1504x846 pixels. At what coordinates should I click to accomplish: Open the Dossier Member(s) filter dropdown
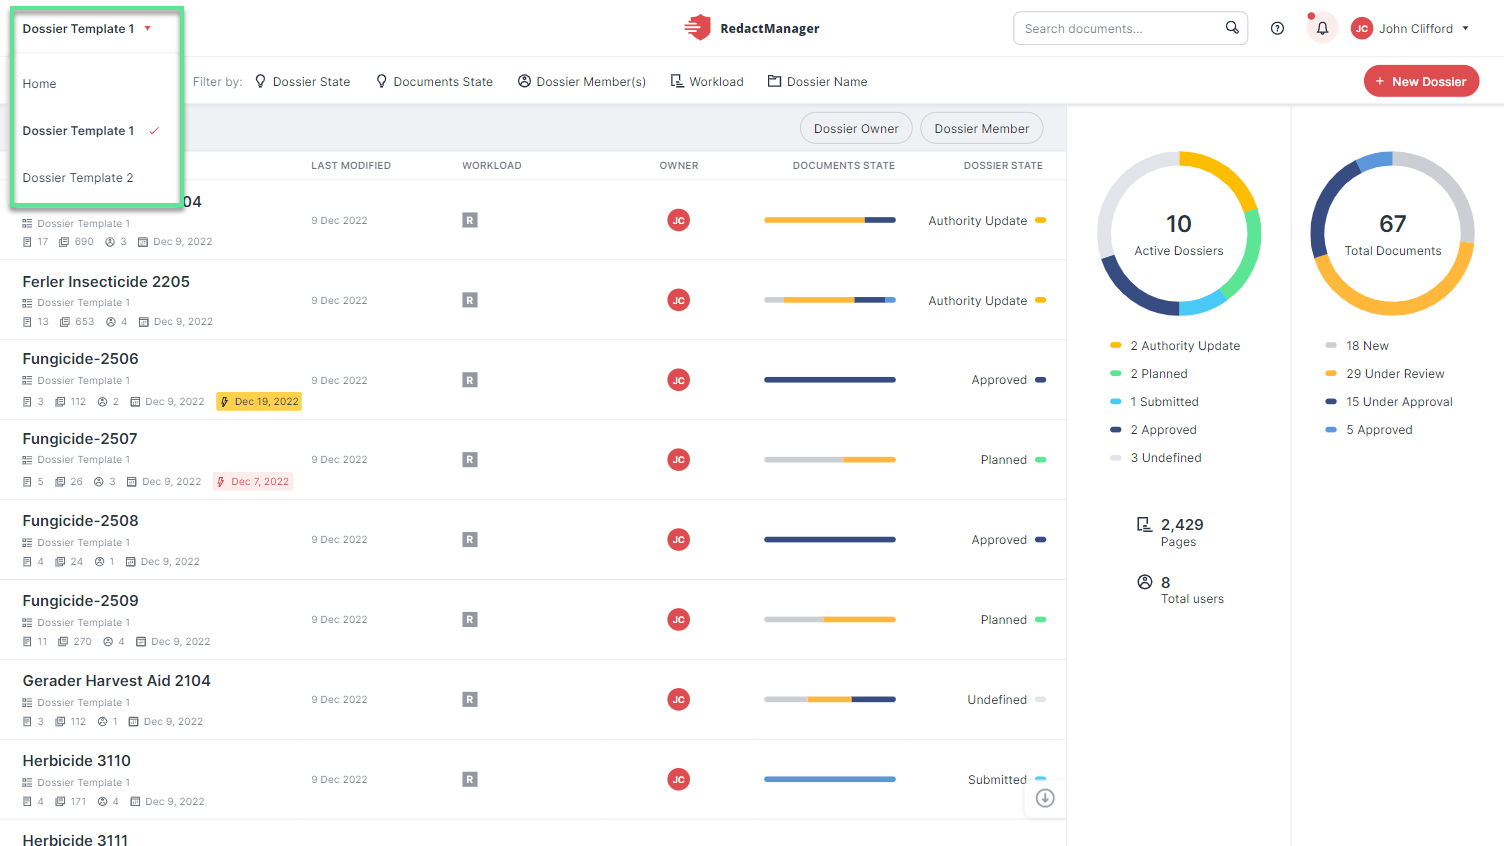tap(582, 82)
